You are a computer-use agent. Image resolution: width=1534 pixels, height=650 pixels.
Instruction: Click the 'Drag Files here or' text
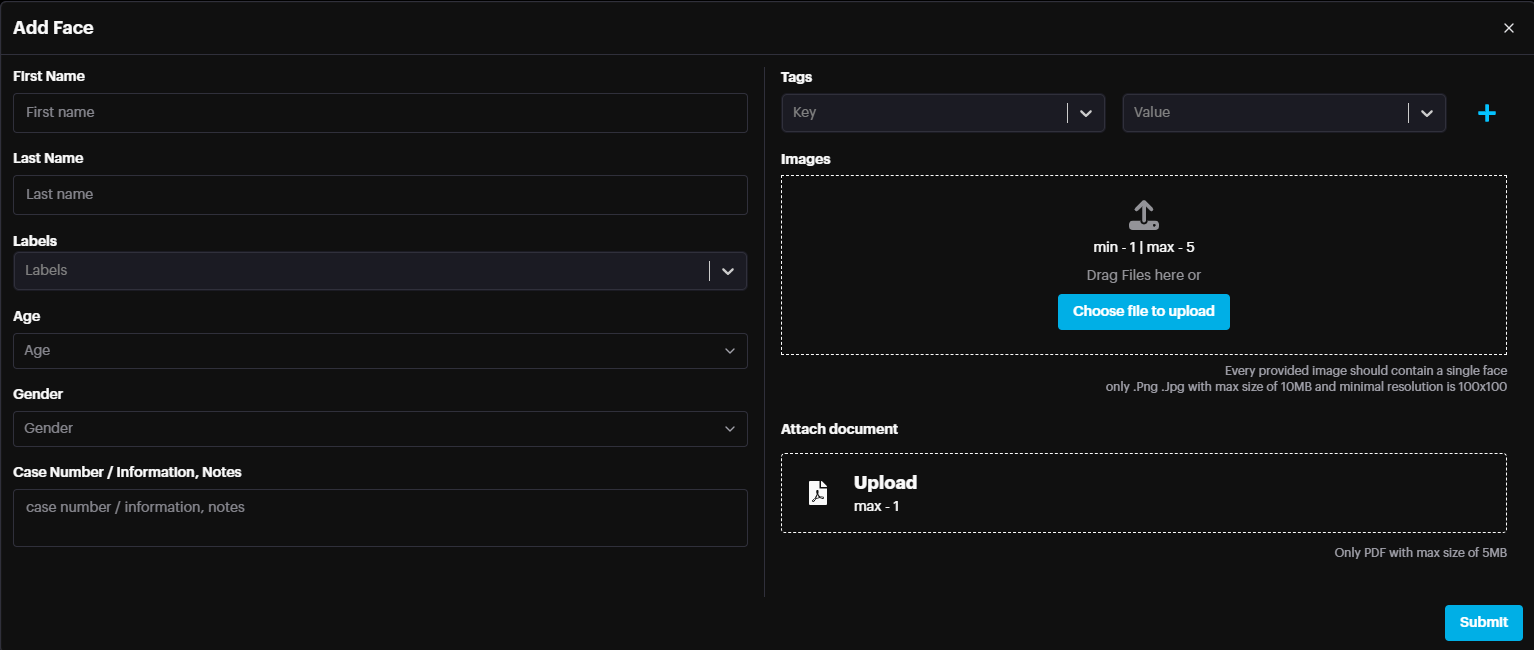click(1143, 275)
